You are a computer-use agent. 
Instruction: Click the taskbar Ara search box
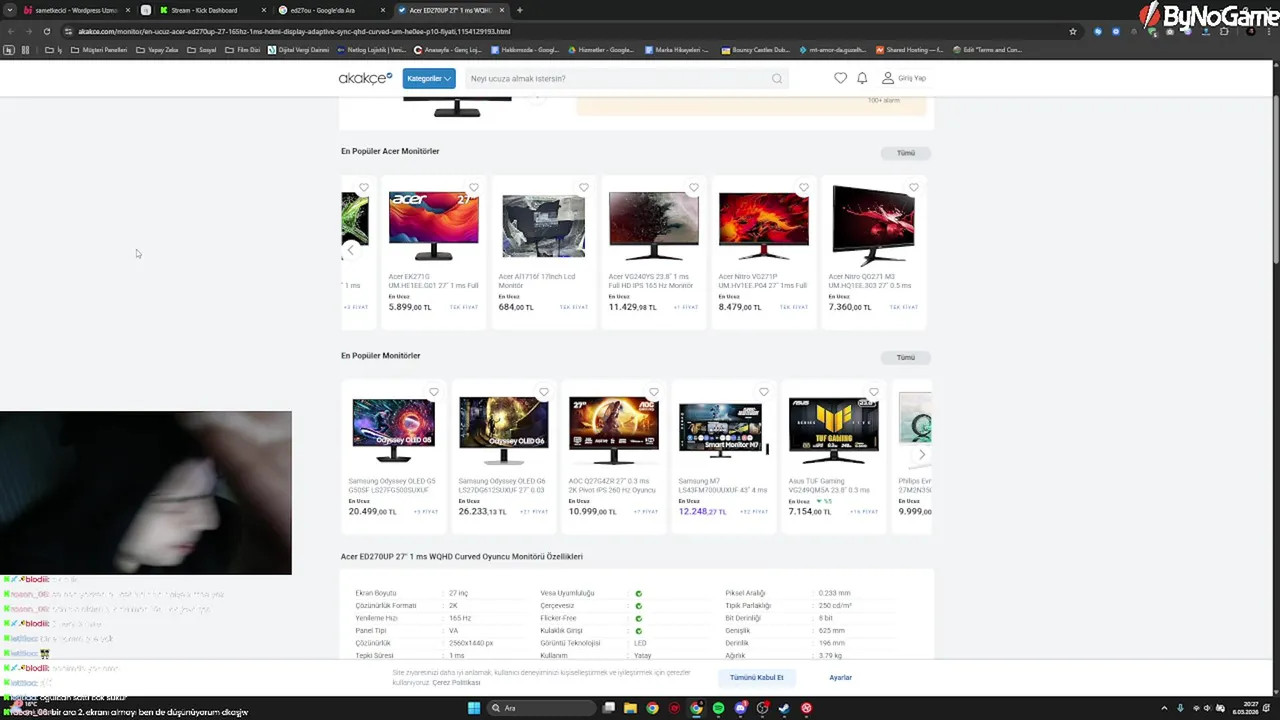[x=541, y=708]
